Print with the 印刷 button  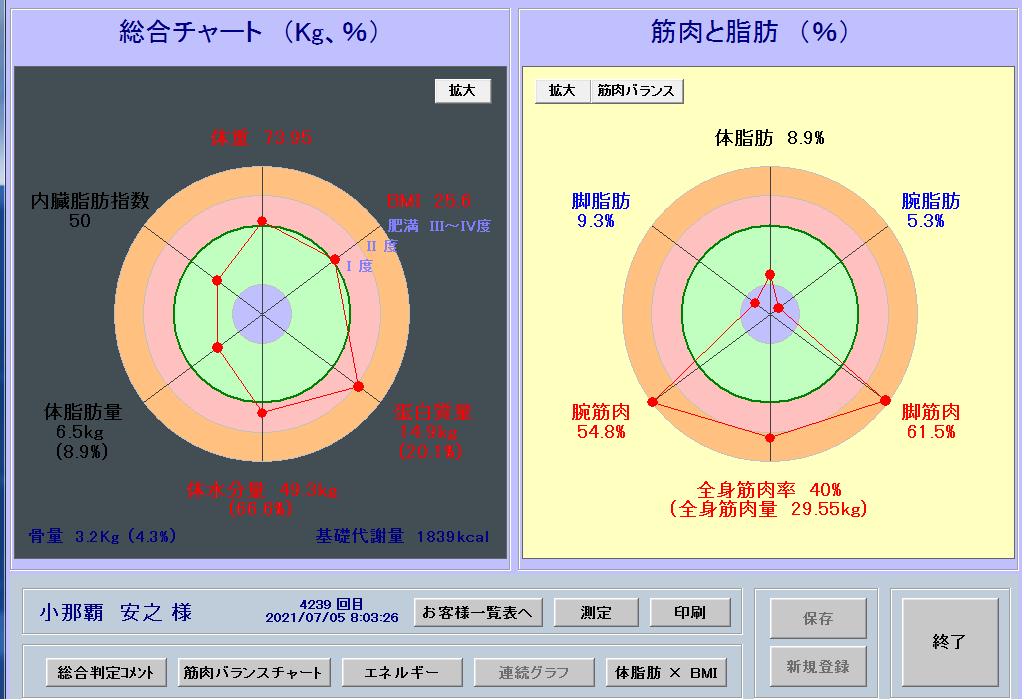pos(690,612)
